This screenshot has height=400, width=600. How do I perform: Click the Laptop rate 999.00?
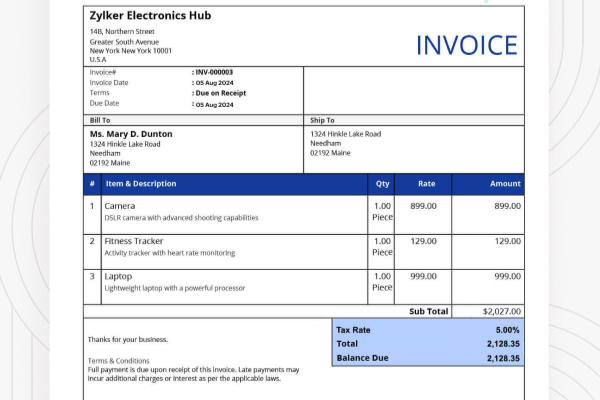coord(423,276)
